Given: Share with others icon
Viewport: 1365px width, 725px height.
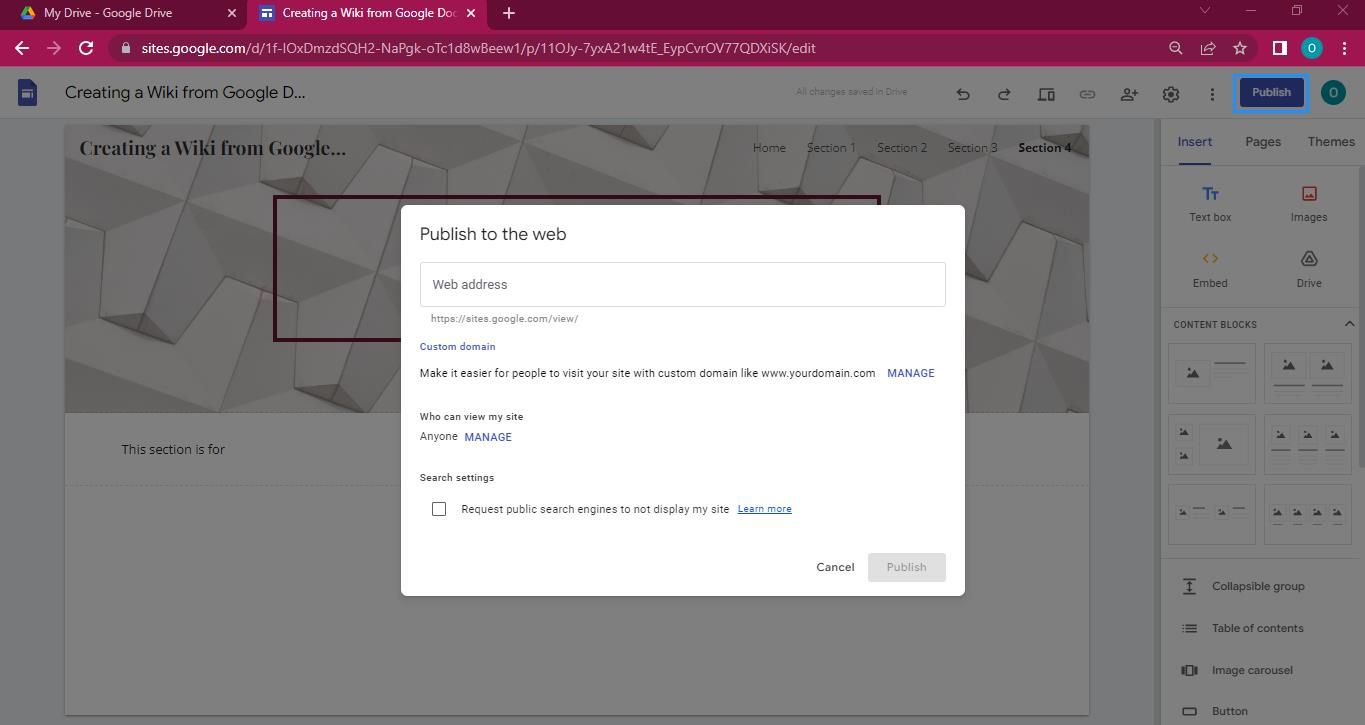Looking at the screenshot, I should pyautogui.click(x=1129, y=94).
